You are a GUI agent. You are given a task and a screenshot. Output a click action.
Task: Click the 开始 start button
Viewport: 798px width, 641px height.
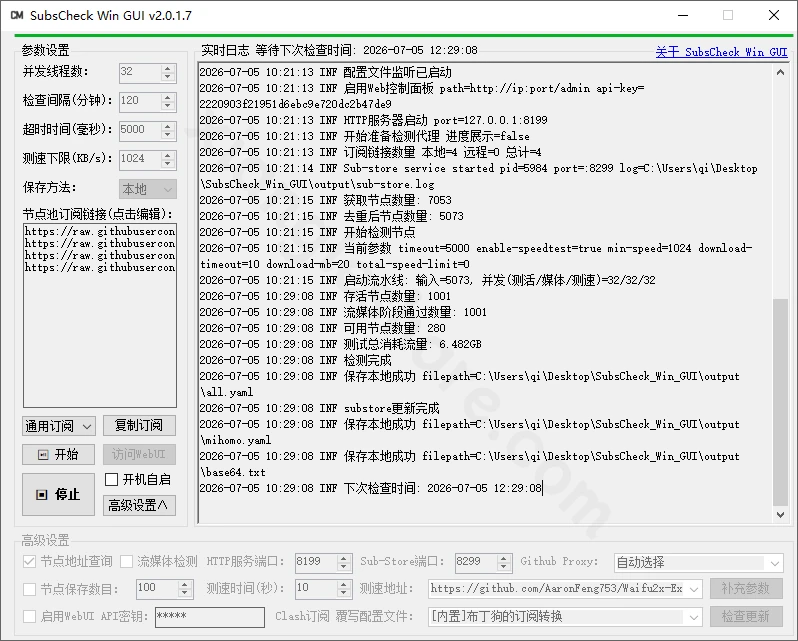point(59,454)
